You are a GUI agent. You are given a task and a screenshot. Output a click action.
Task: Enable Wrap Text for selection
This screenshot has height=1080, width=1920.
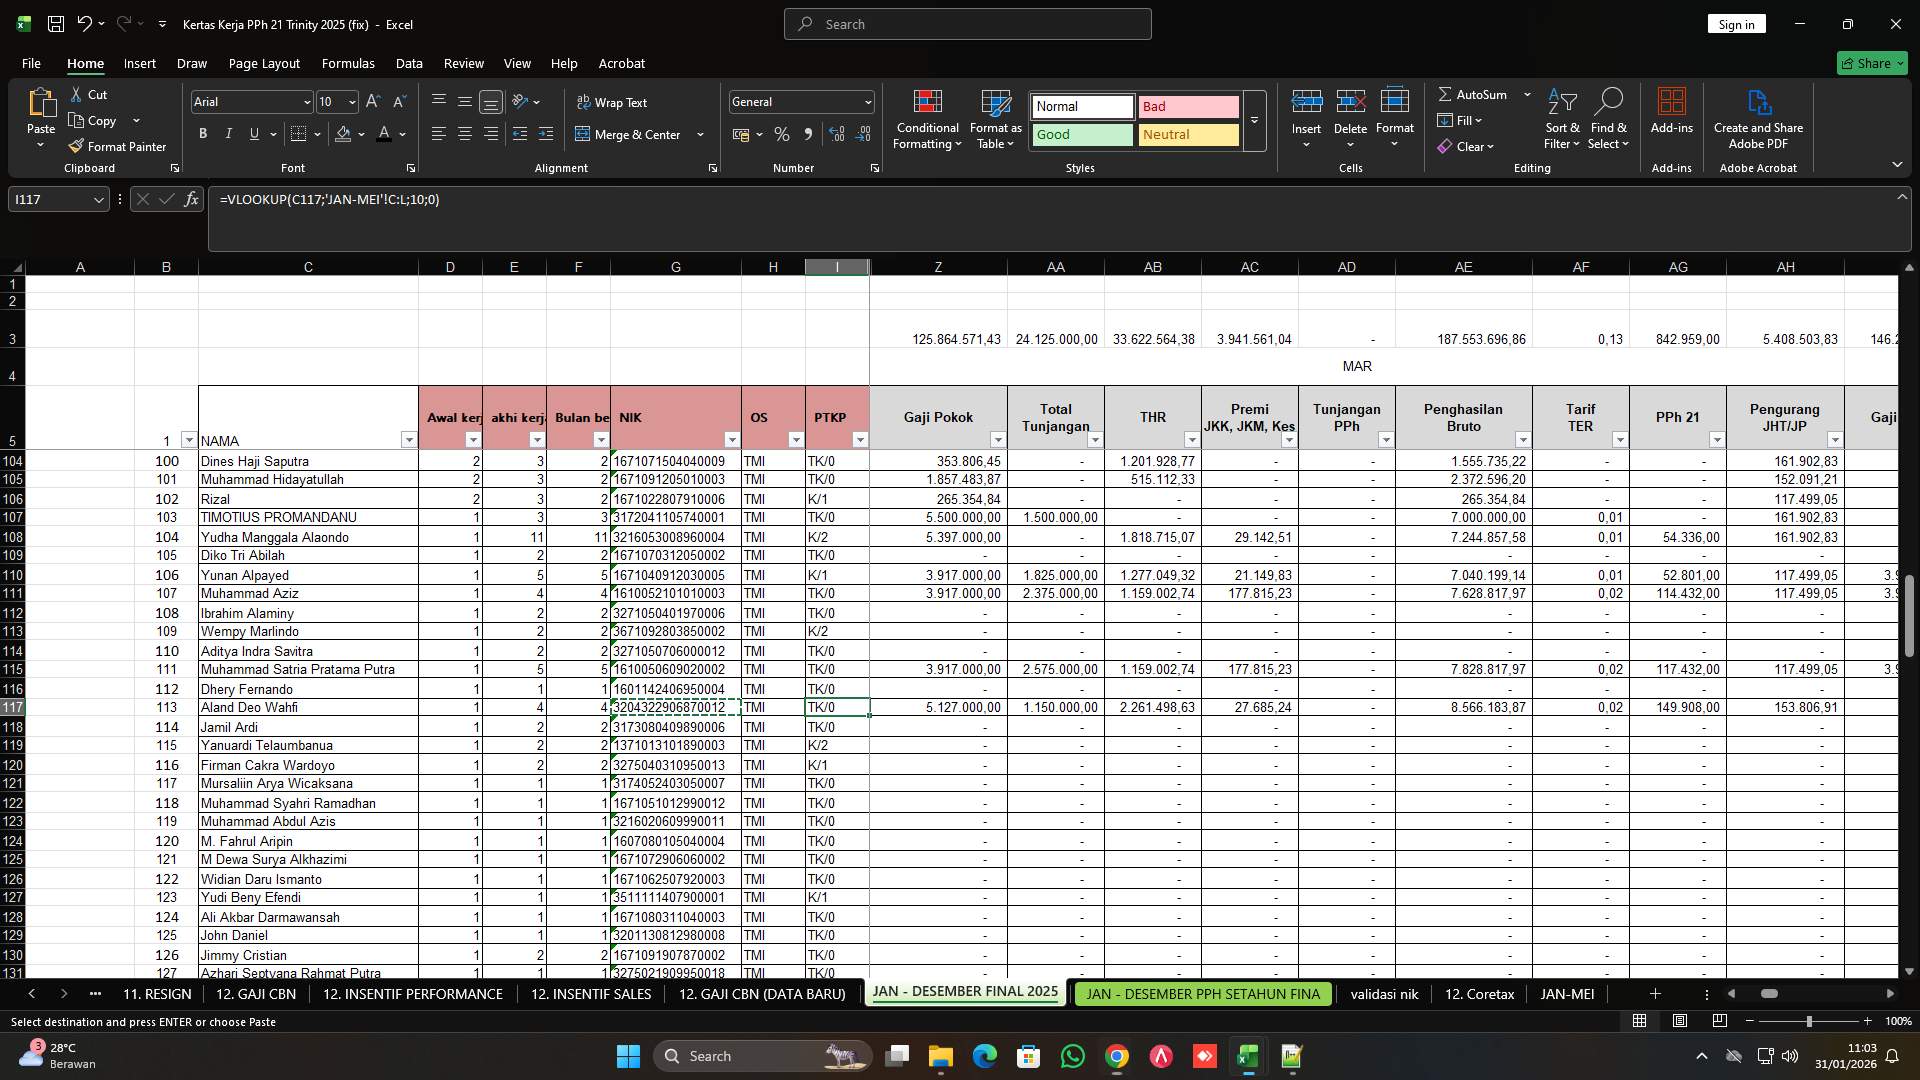tap(614, 102)
